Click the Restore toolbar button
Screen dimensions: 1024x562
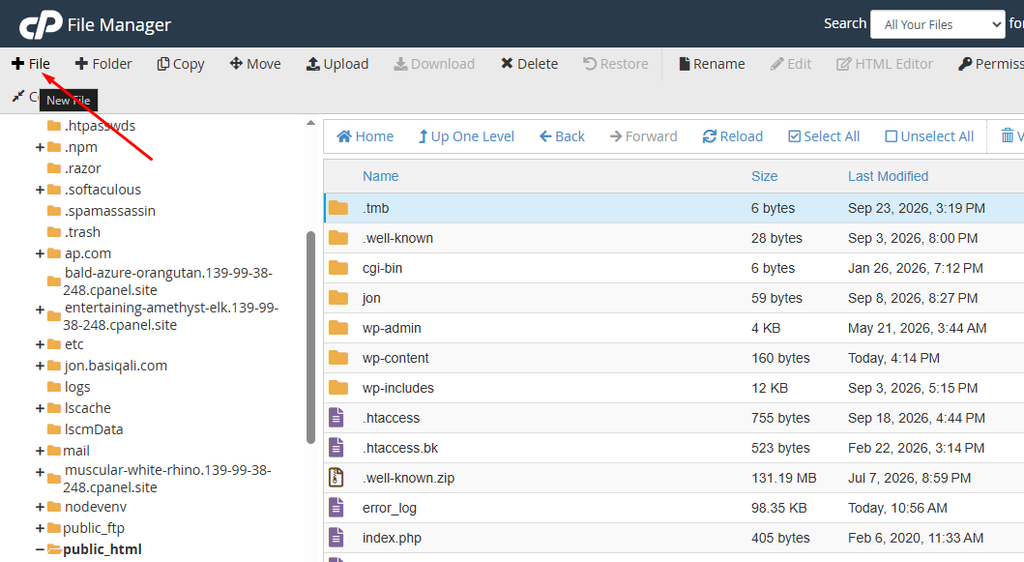pos(616,64)
